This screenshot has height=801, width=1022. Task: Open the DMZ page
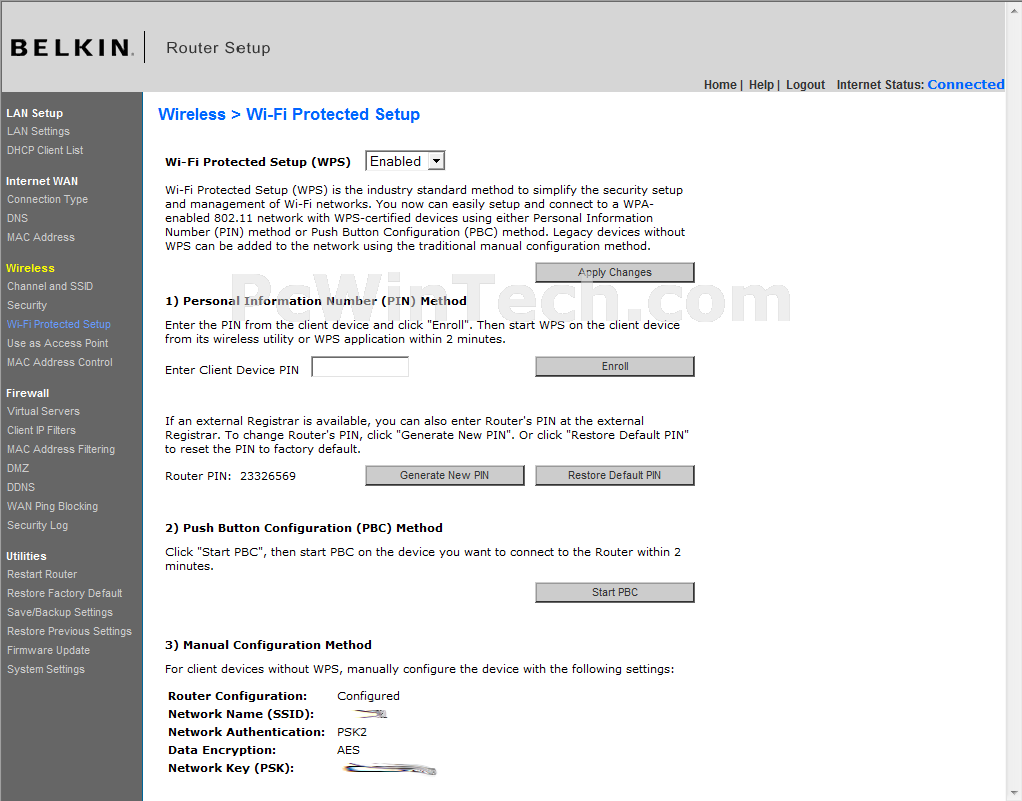[x=18, y=468]
